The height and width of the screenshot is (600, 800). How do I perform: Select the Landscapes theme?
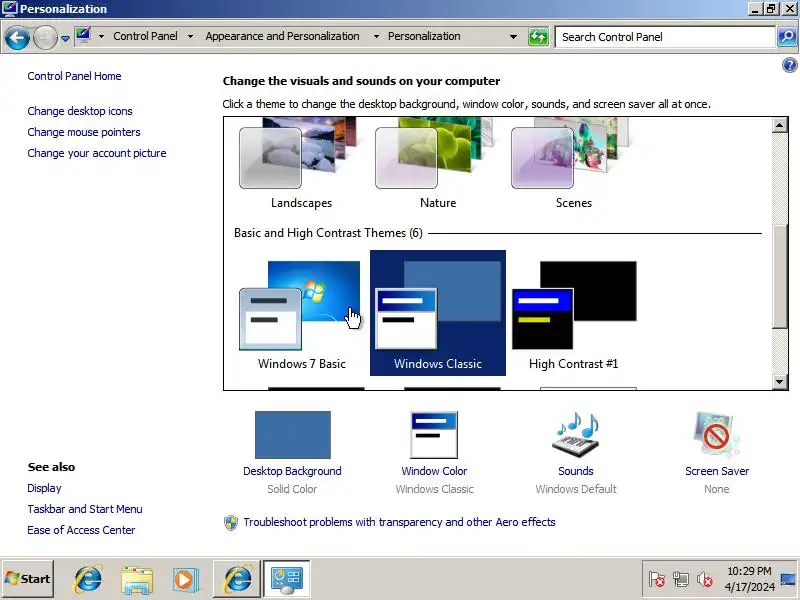pos(301,163)
